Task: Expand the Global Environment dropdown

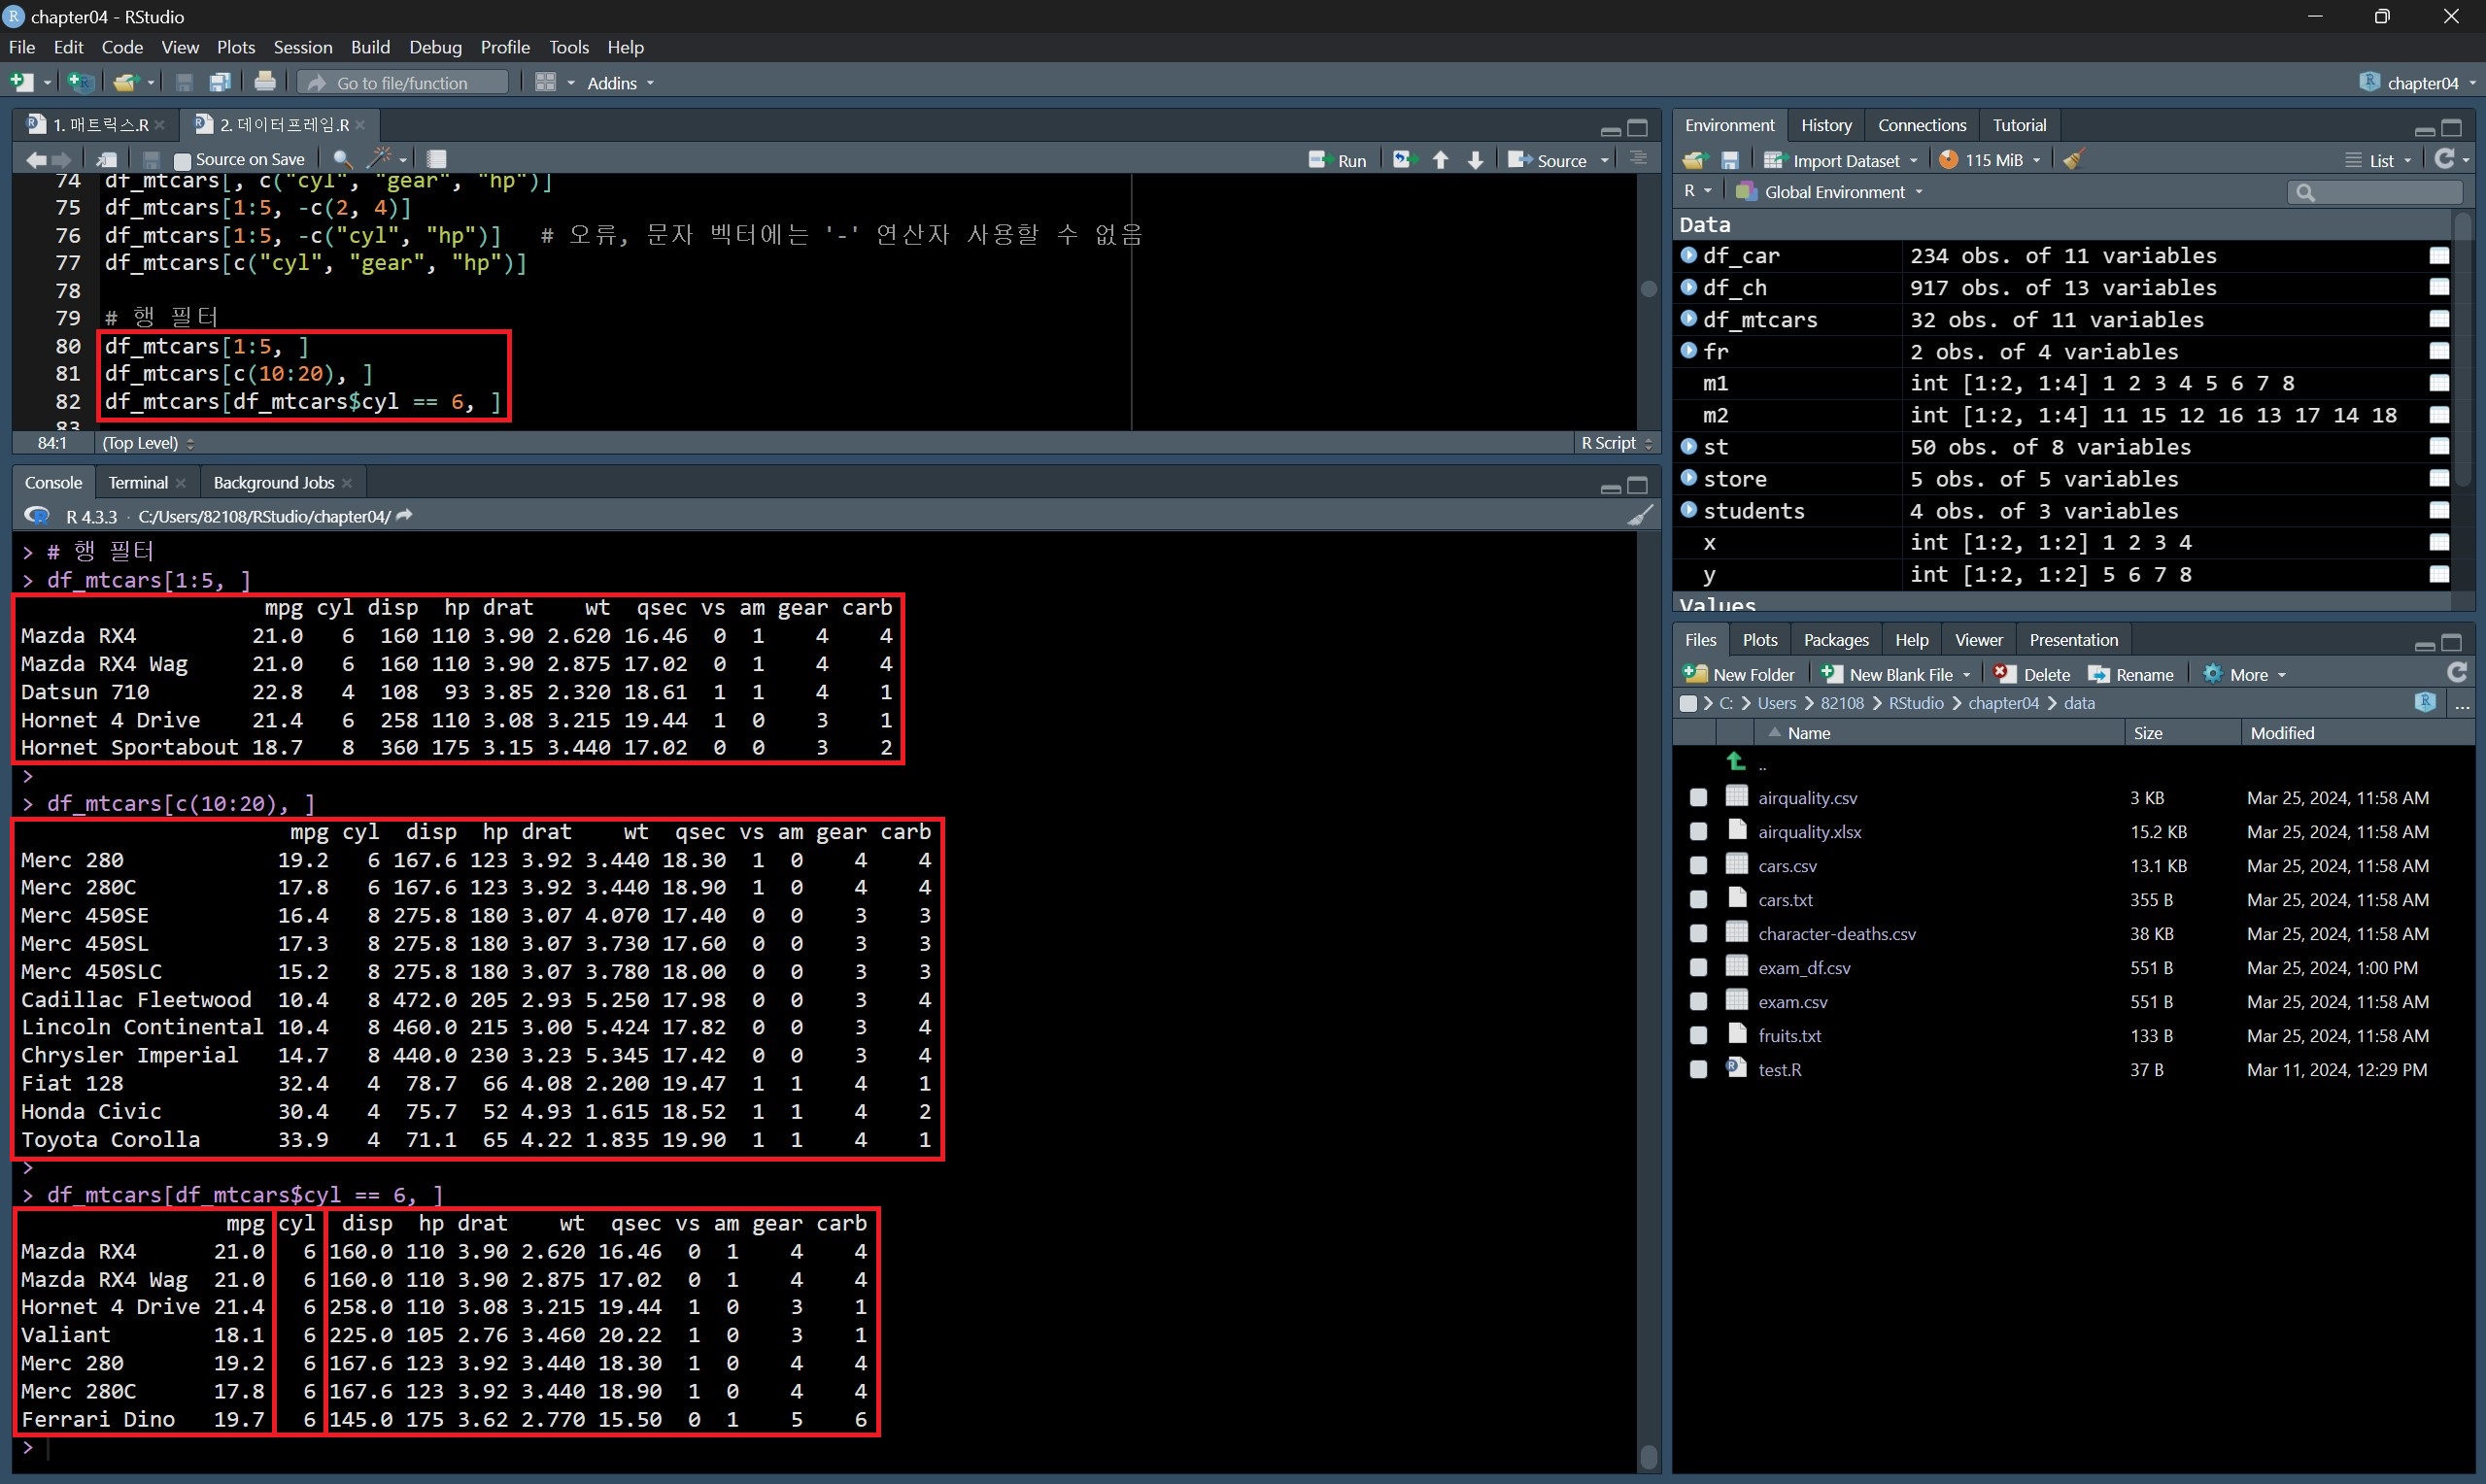Action: pyautogui.click(x=1838, y=192)
